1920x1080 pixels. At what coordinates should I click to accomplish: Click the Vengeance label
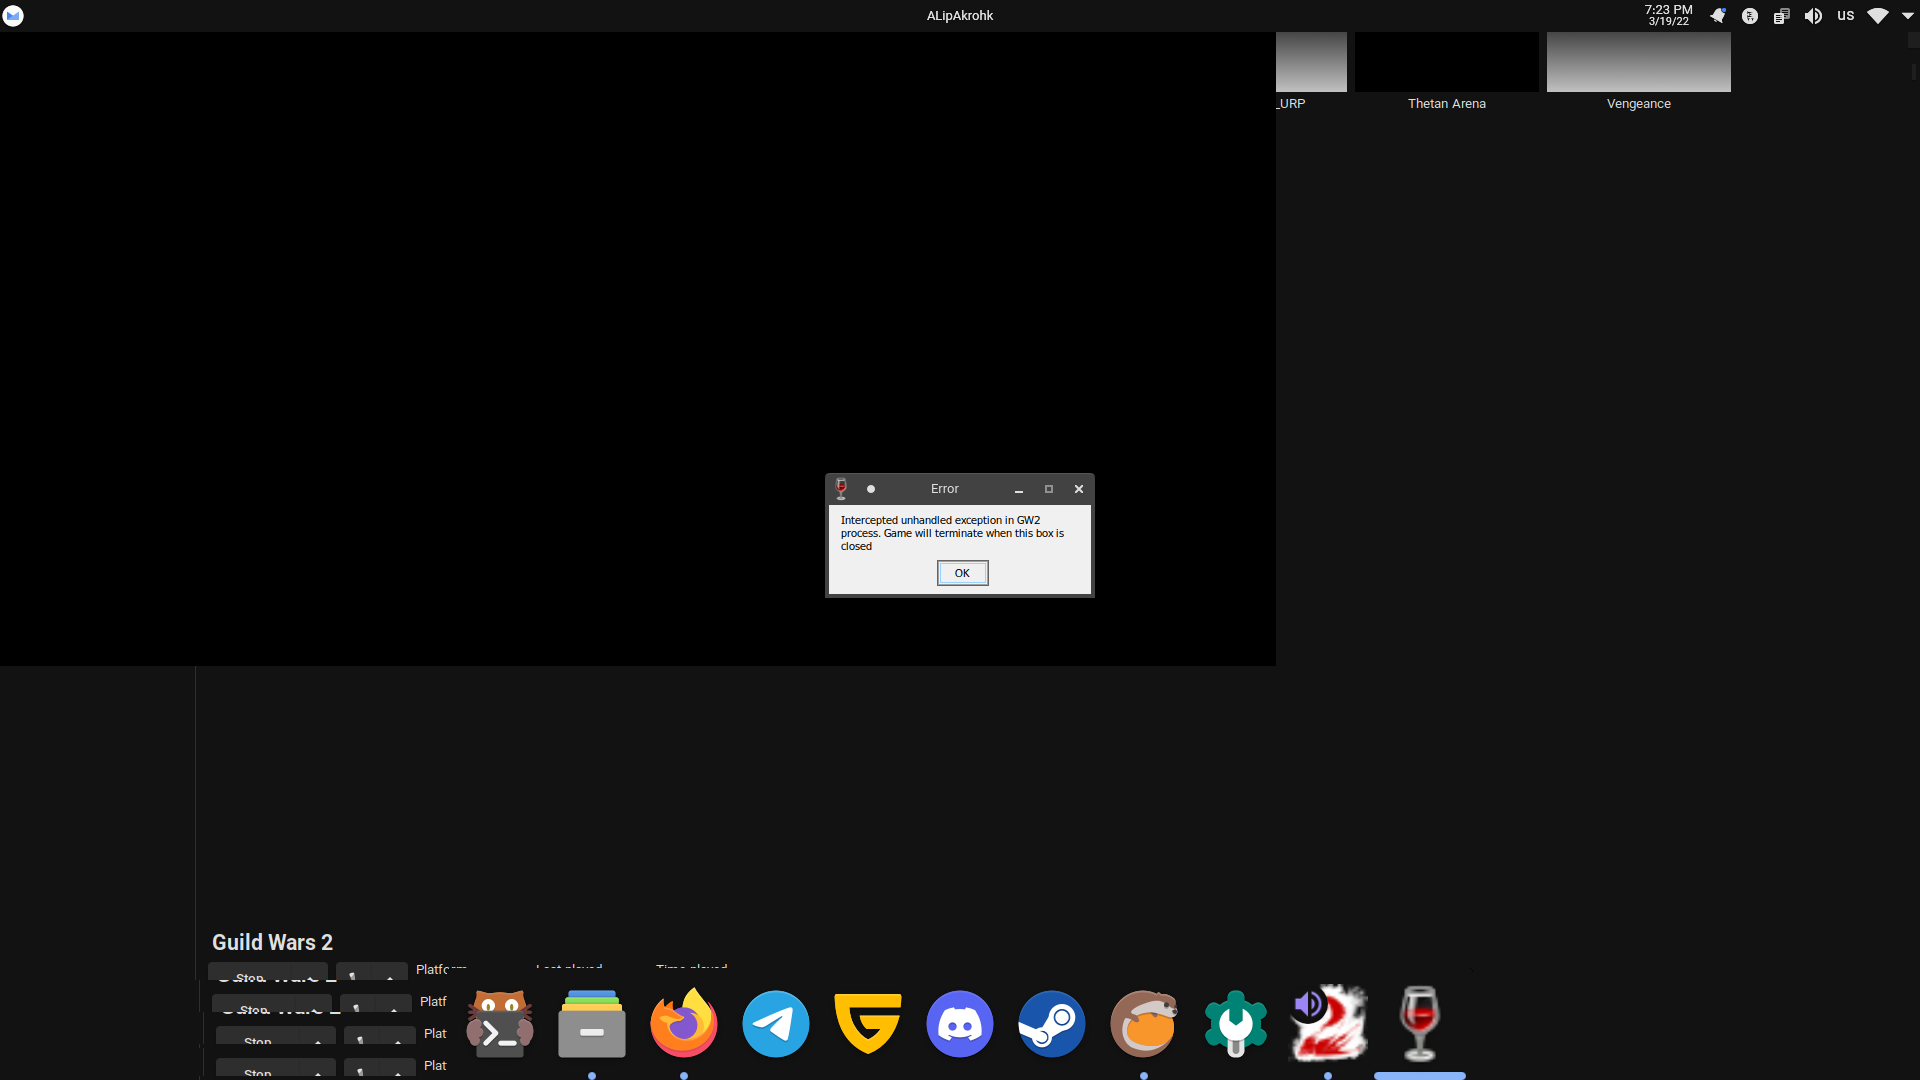pyautogui.click(x=1639, y=104)
